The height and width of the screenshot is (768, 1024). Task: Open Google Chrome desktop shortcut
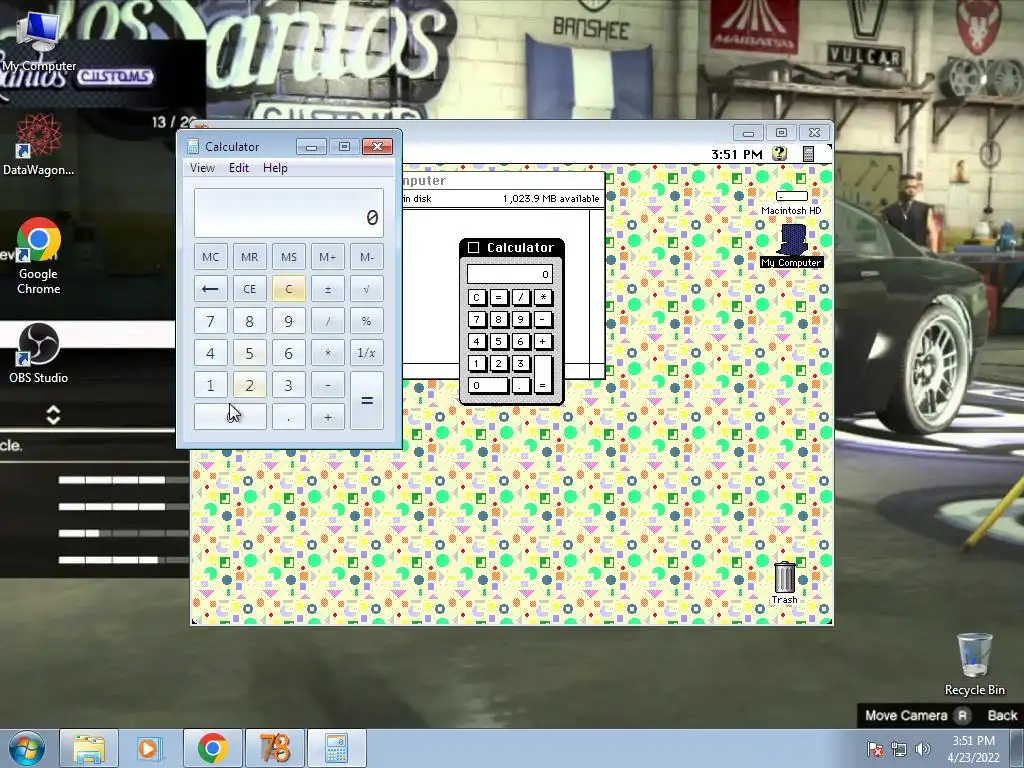[x=38, y=256]
